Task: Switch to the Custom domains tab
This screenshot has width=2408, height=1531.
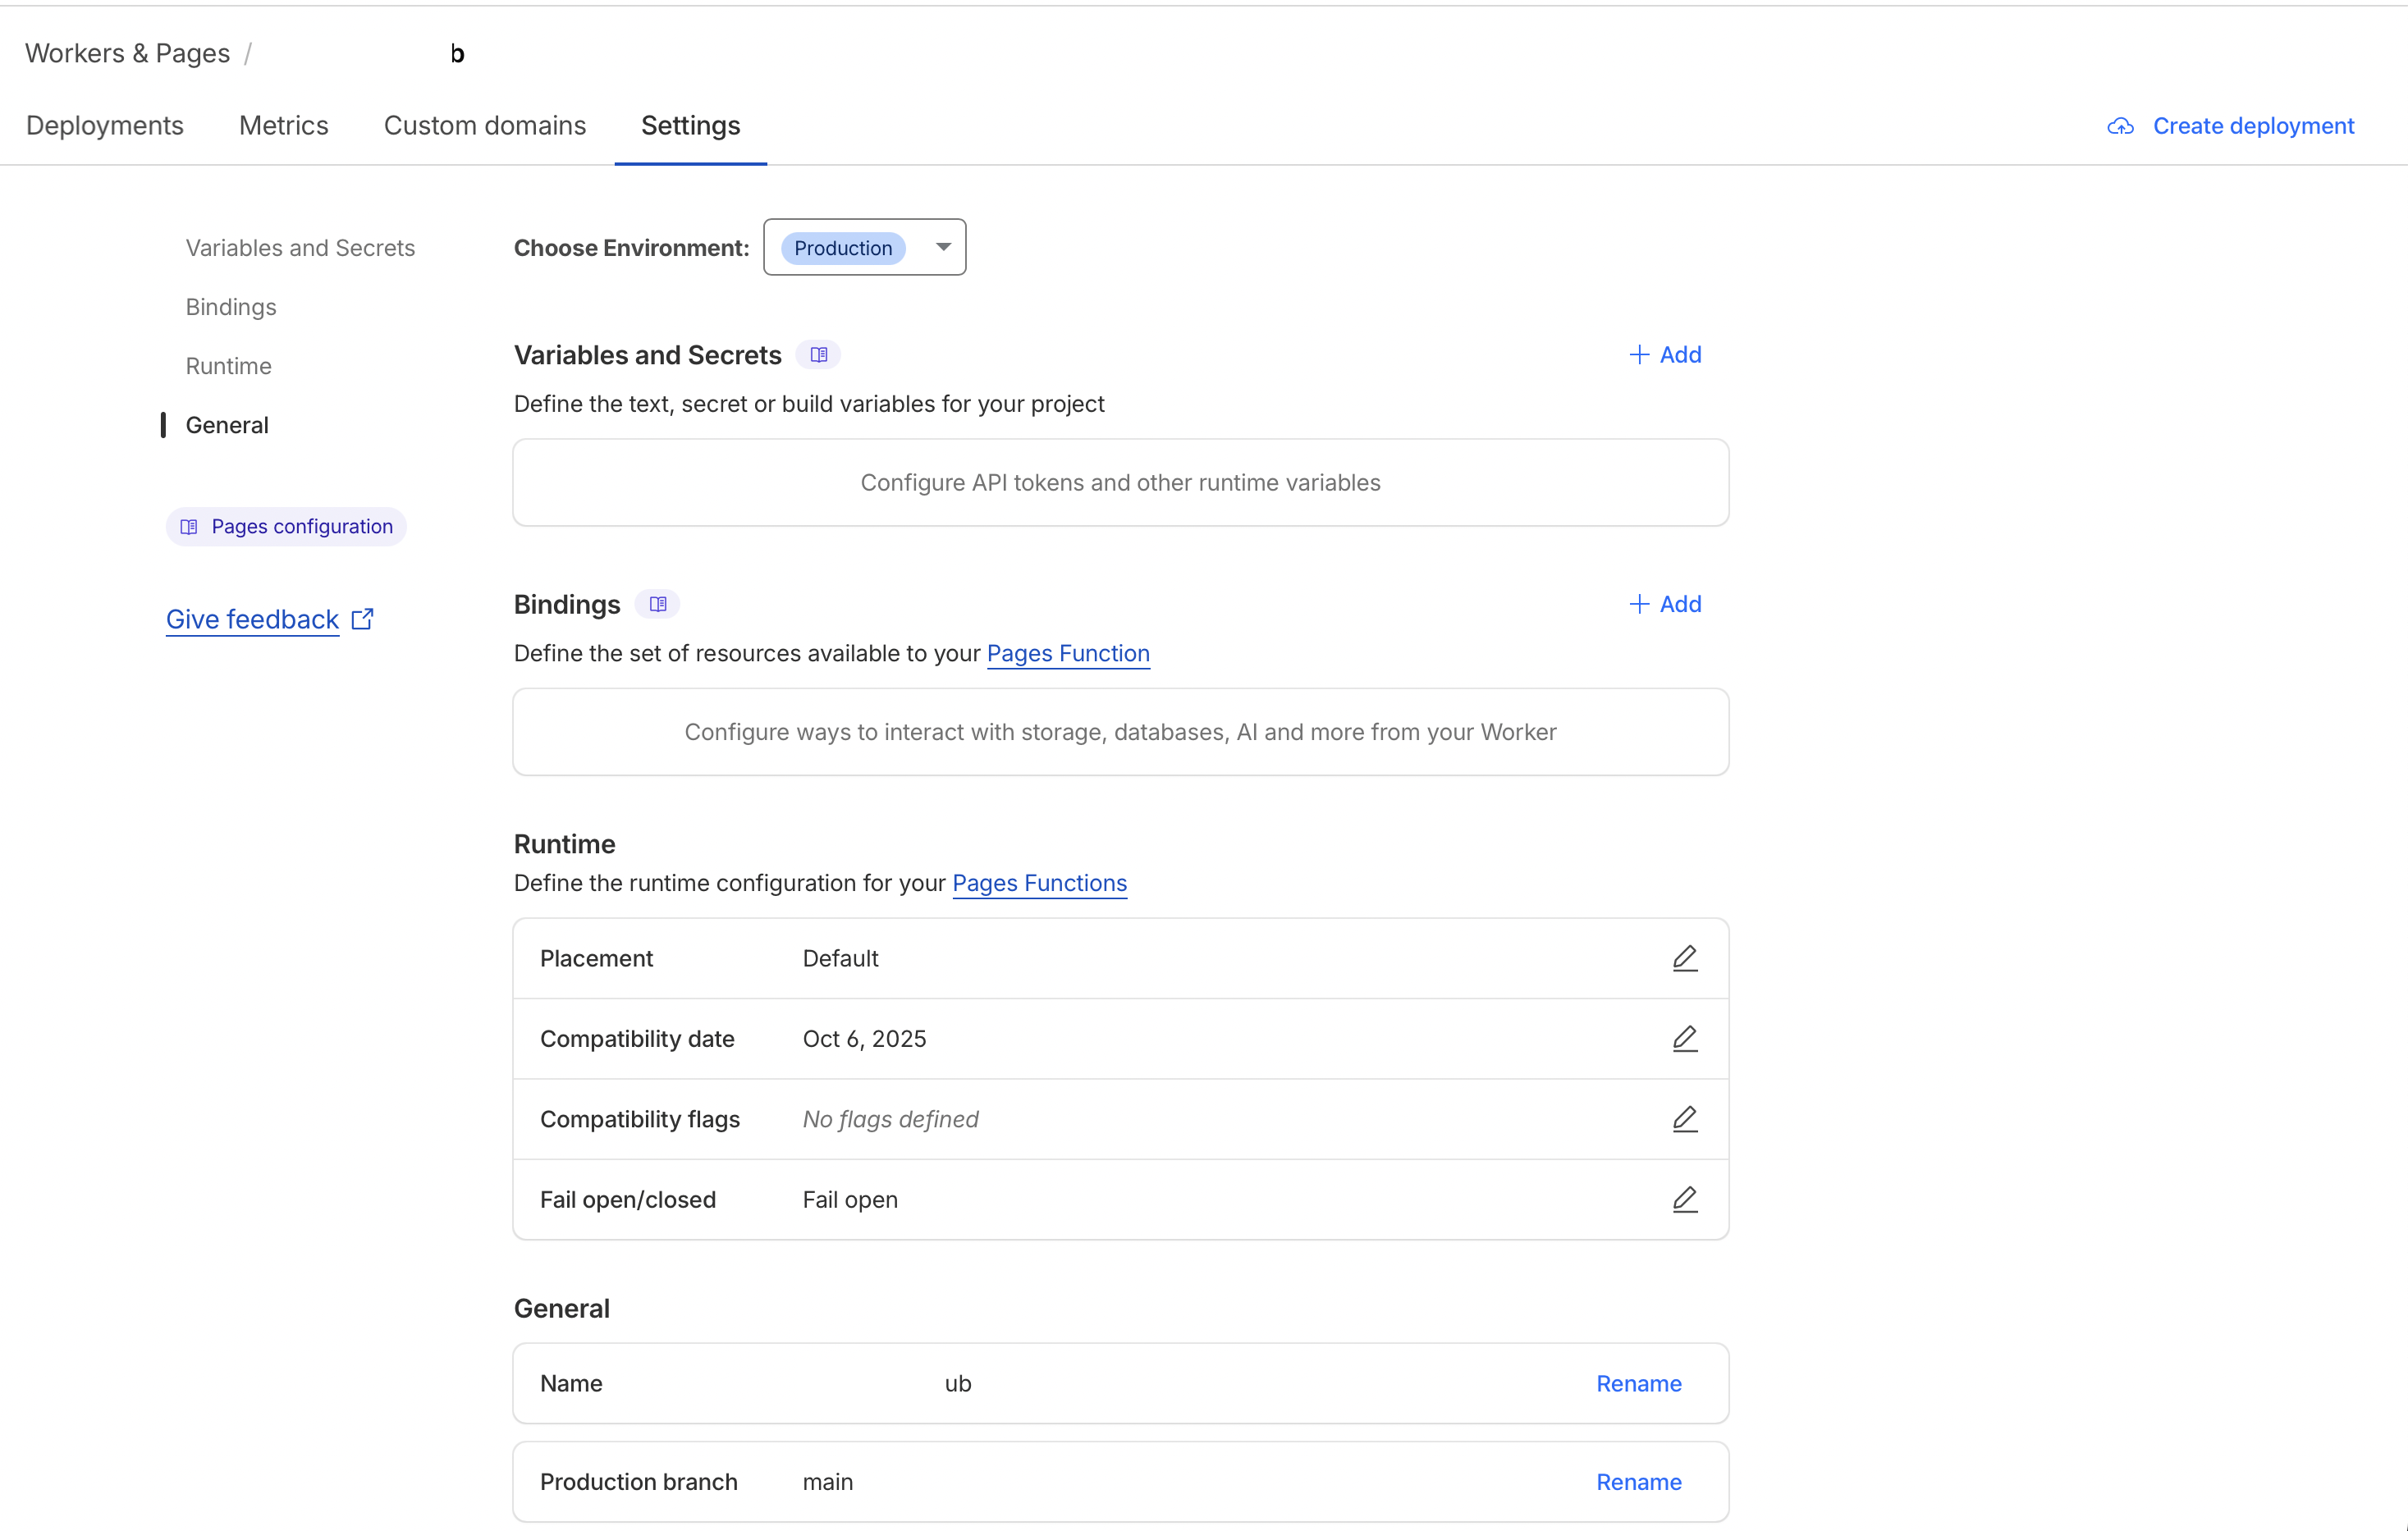Action: [484, 126]
